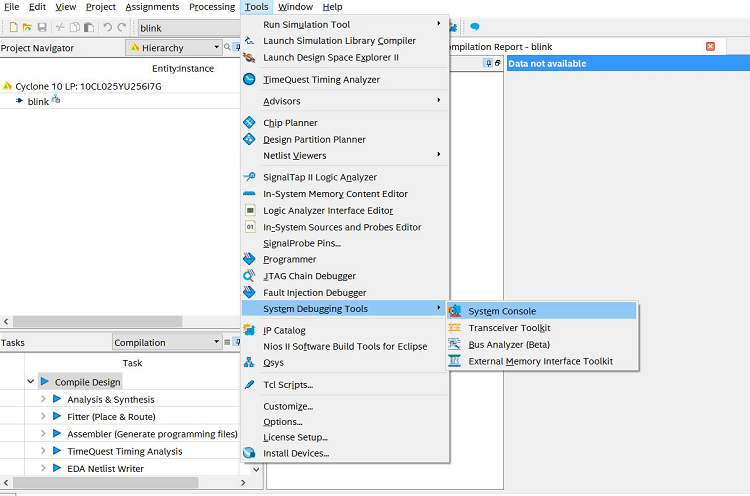Click the Open folder toolbar icon
The height and width of the screenshot is (496, 750).
[27, 27]
